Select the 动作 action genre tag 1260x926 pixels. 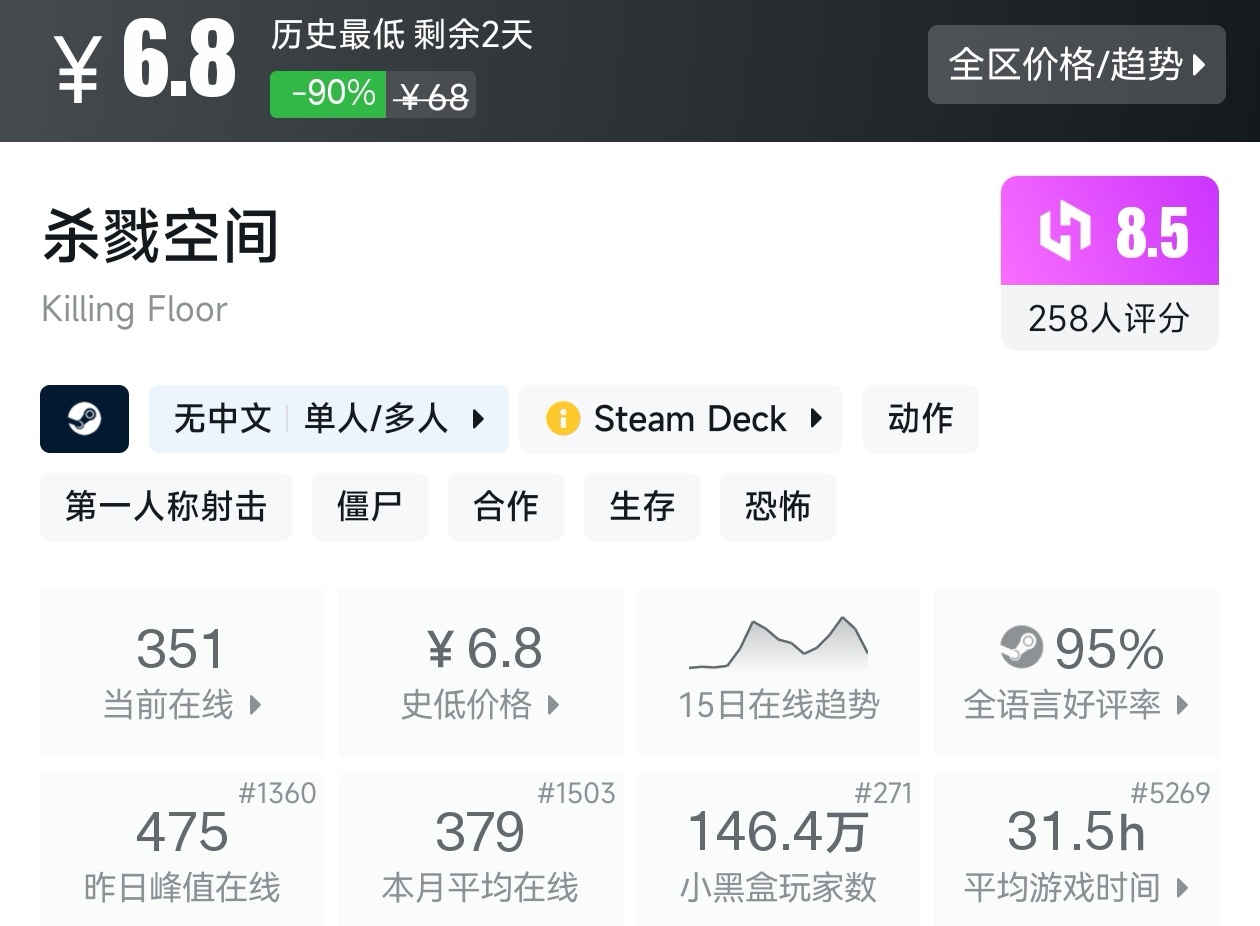[920, 419]
